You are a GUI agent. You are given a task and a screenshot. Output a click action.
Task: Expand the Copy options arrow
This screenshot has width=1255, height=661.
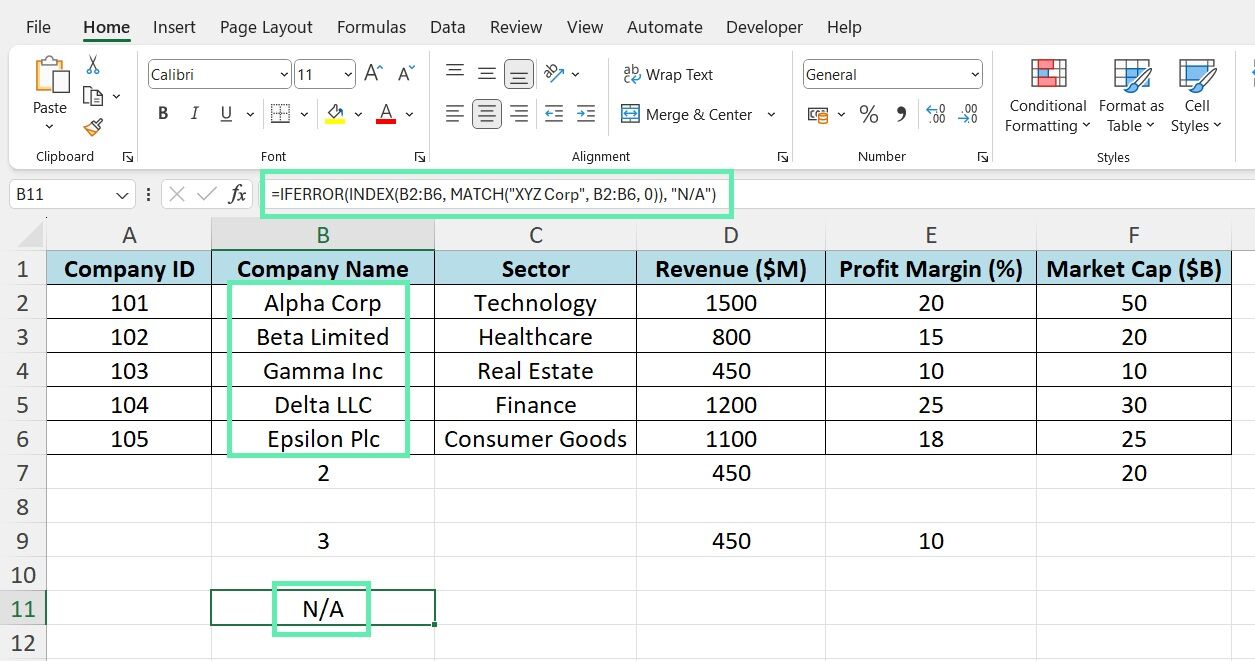click(x=117, y=97)
